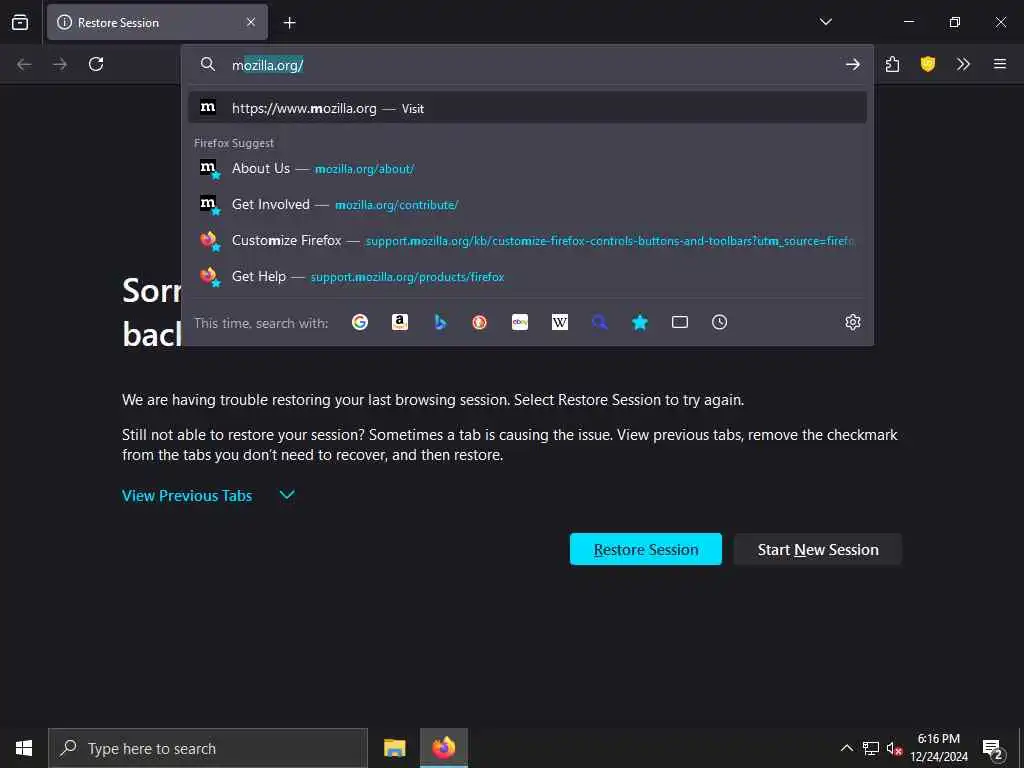Screen dimensions: 1024x768
Task: Open the yellow shield extension icon
Action: pos(927,64)
